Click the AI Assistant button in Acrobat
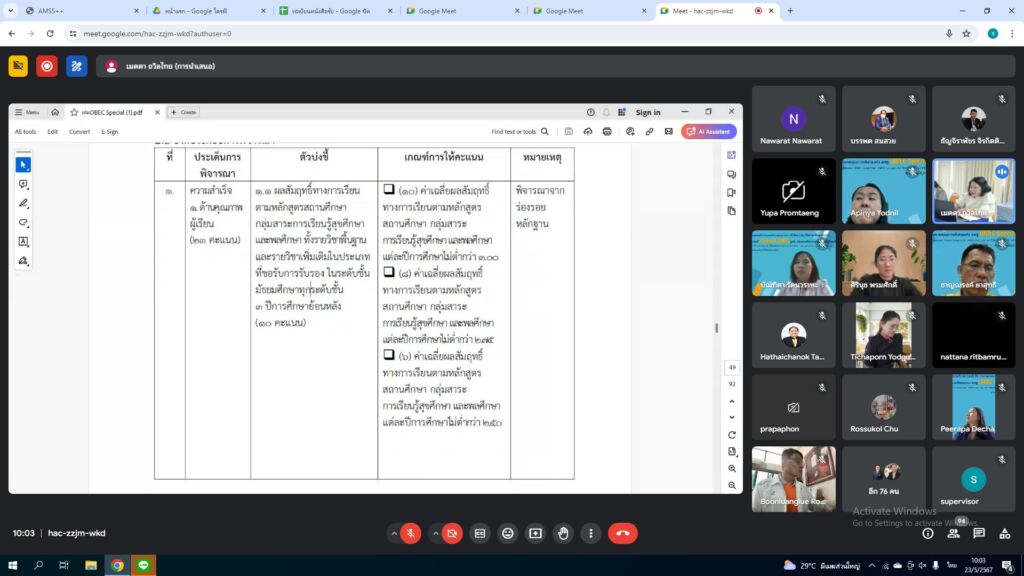This screenshot has height=576, width=1024. coord(709,131)
